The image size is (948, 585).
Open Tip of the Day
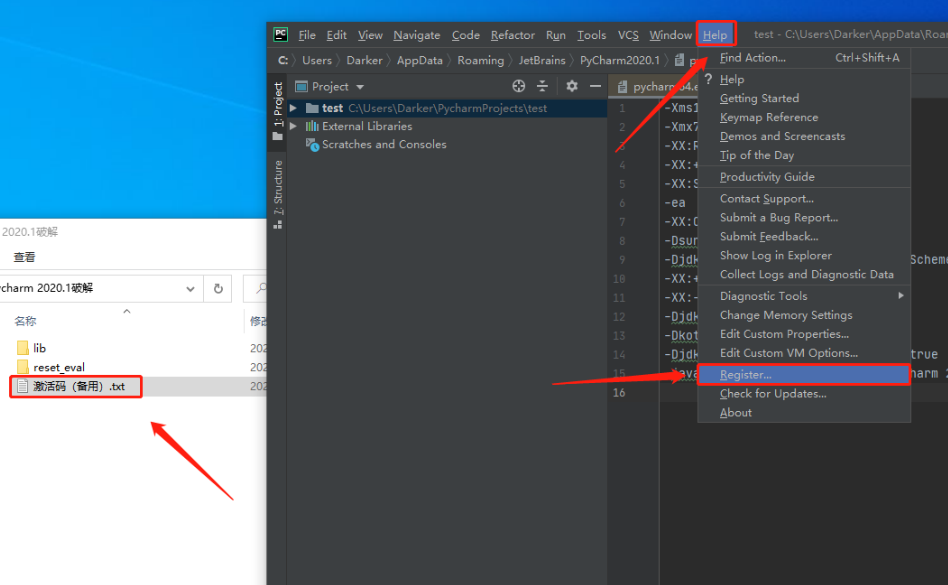coord(804,155)
